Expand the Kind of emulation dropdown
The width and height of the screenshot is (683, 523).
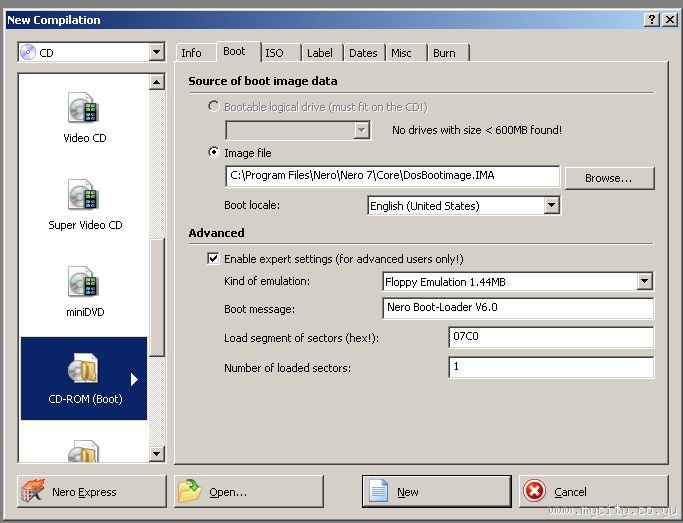644,281
